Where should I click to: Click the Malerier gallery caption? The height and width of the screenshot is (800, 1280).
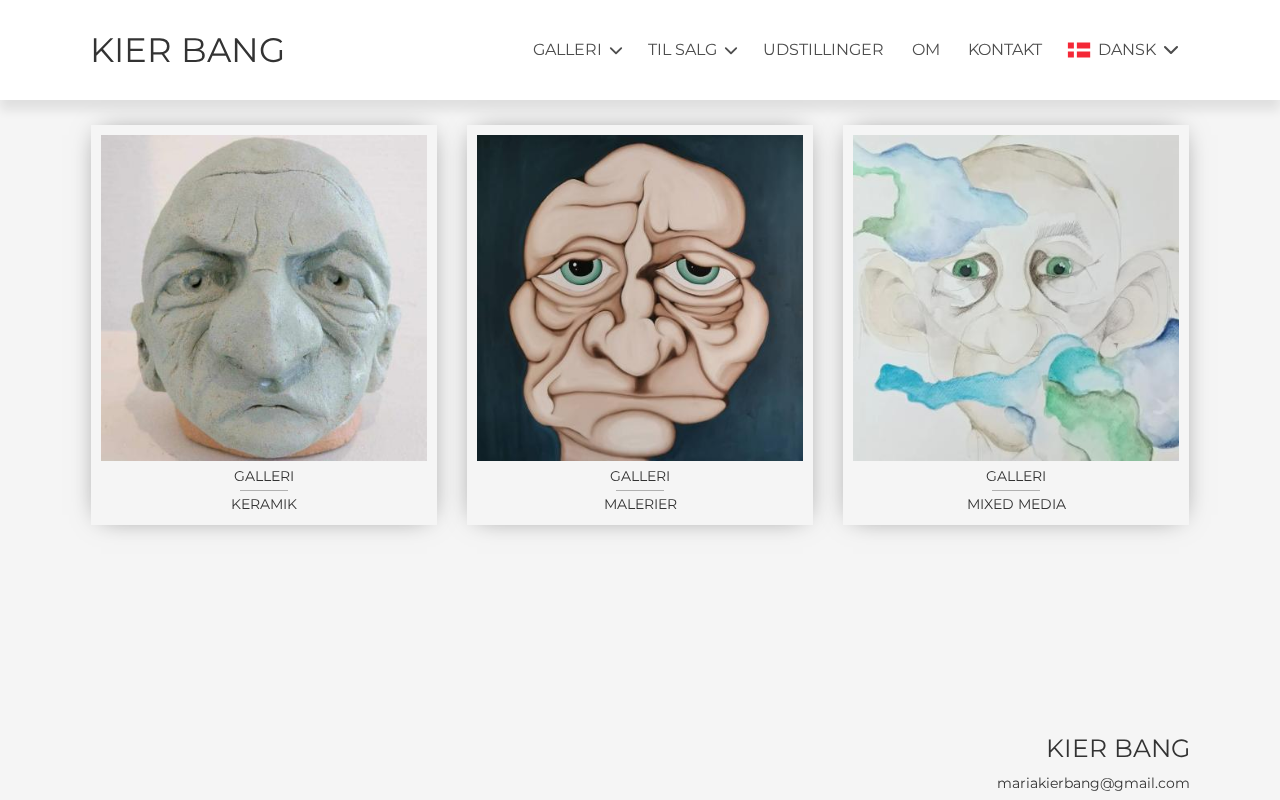coord(640,504)
